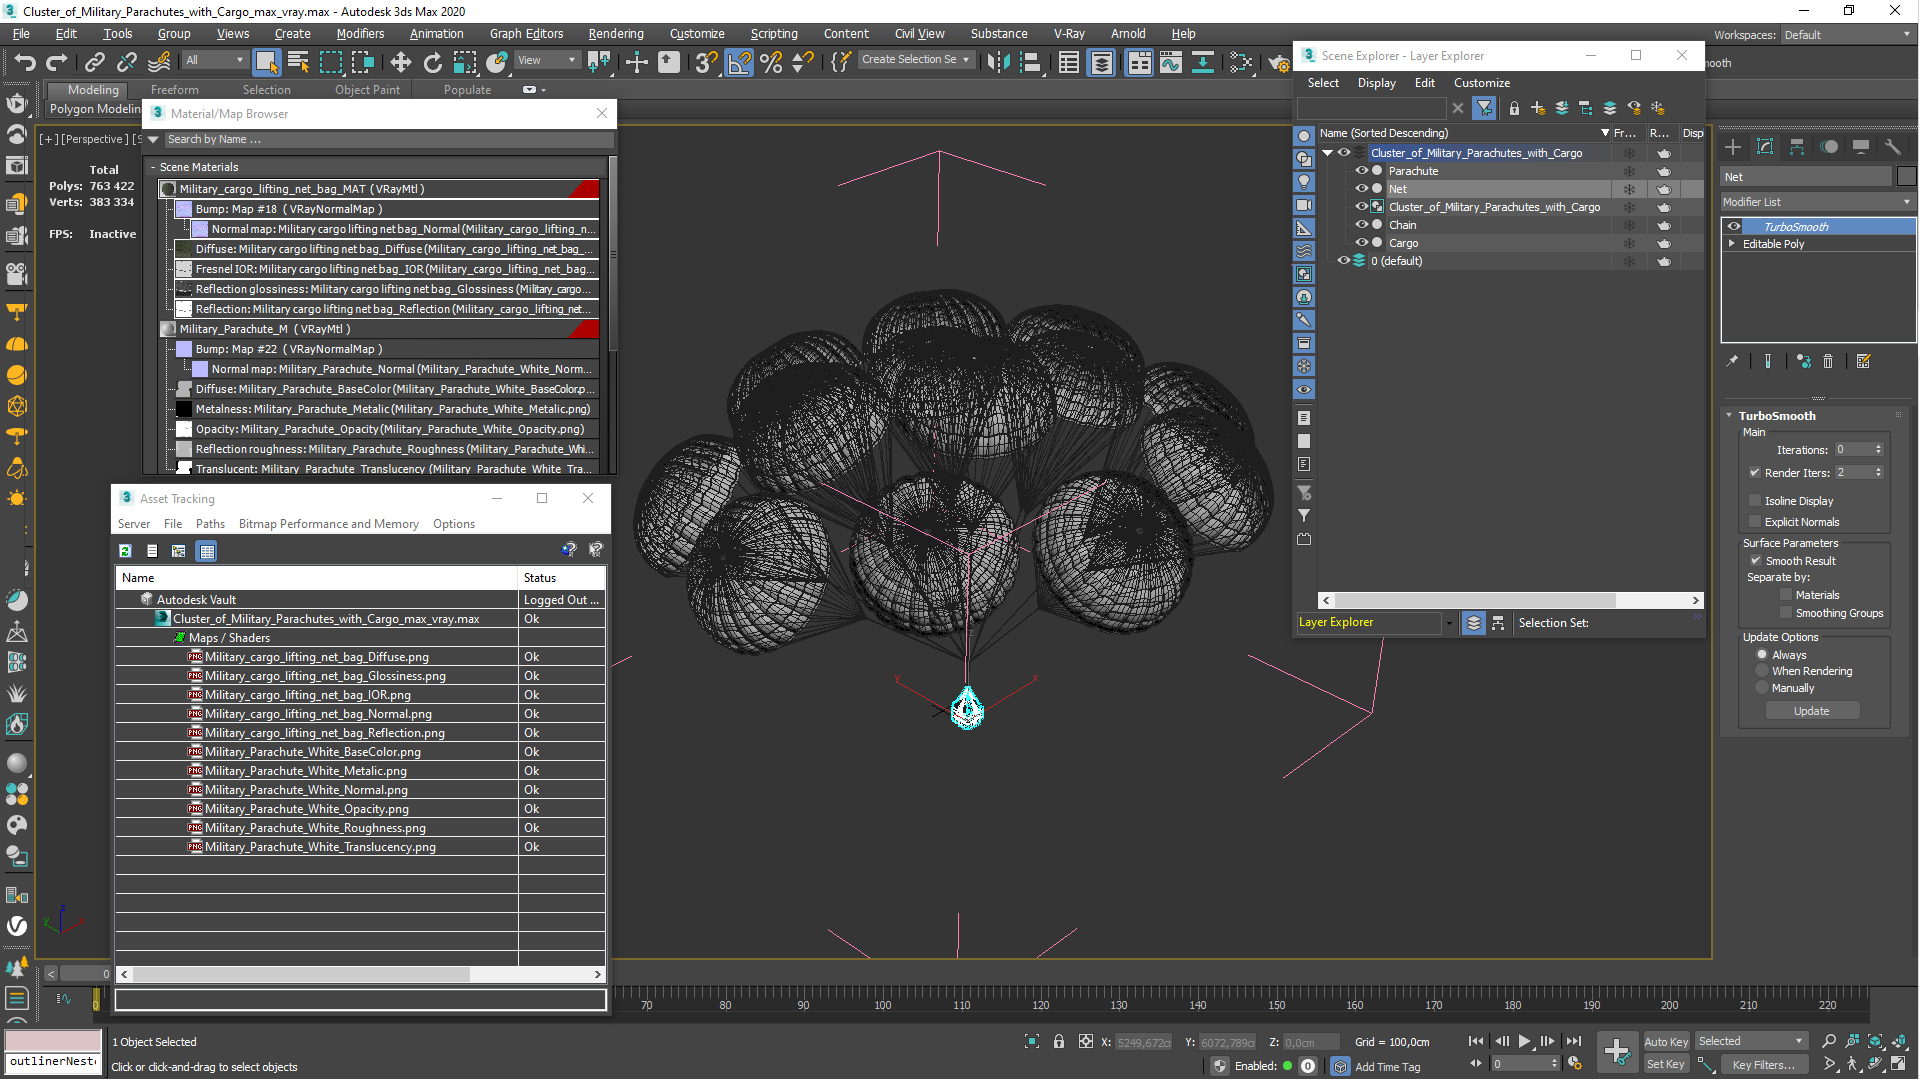Switch to the Freeform ribbon tab
This screenshot has width=1920, height=1080.
174,90
